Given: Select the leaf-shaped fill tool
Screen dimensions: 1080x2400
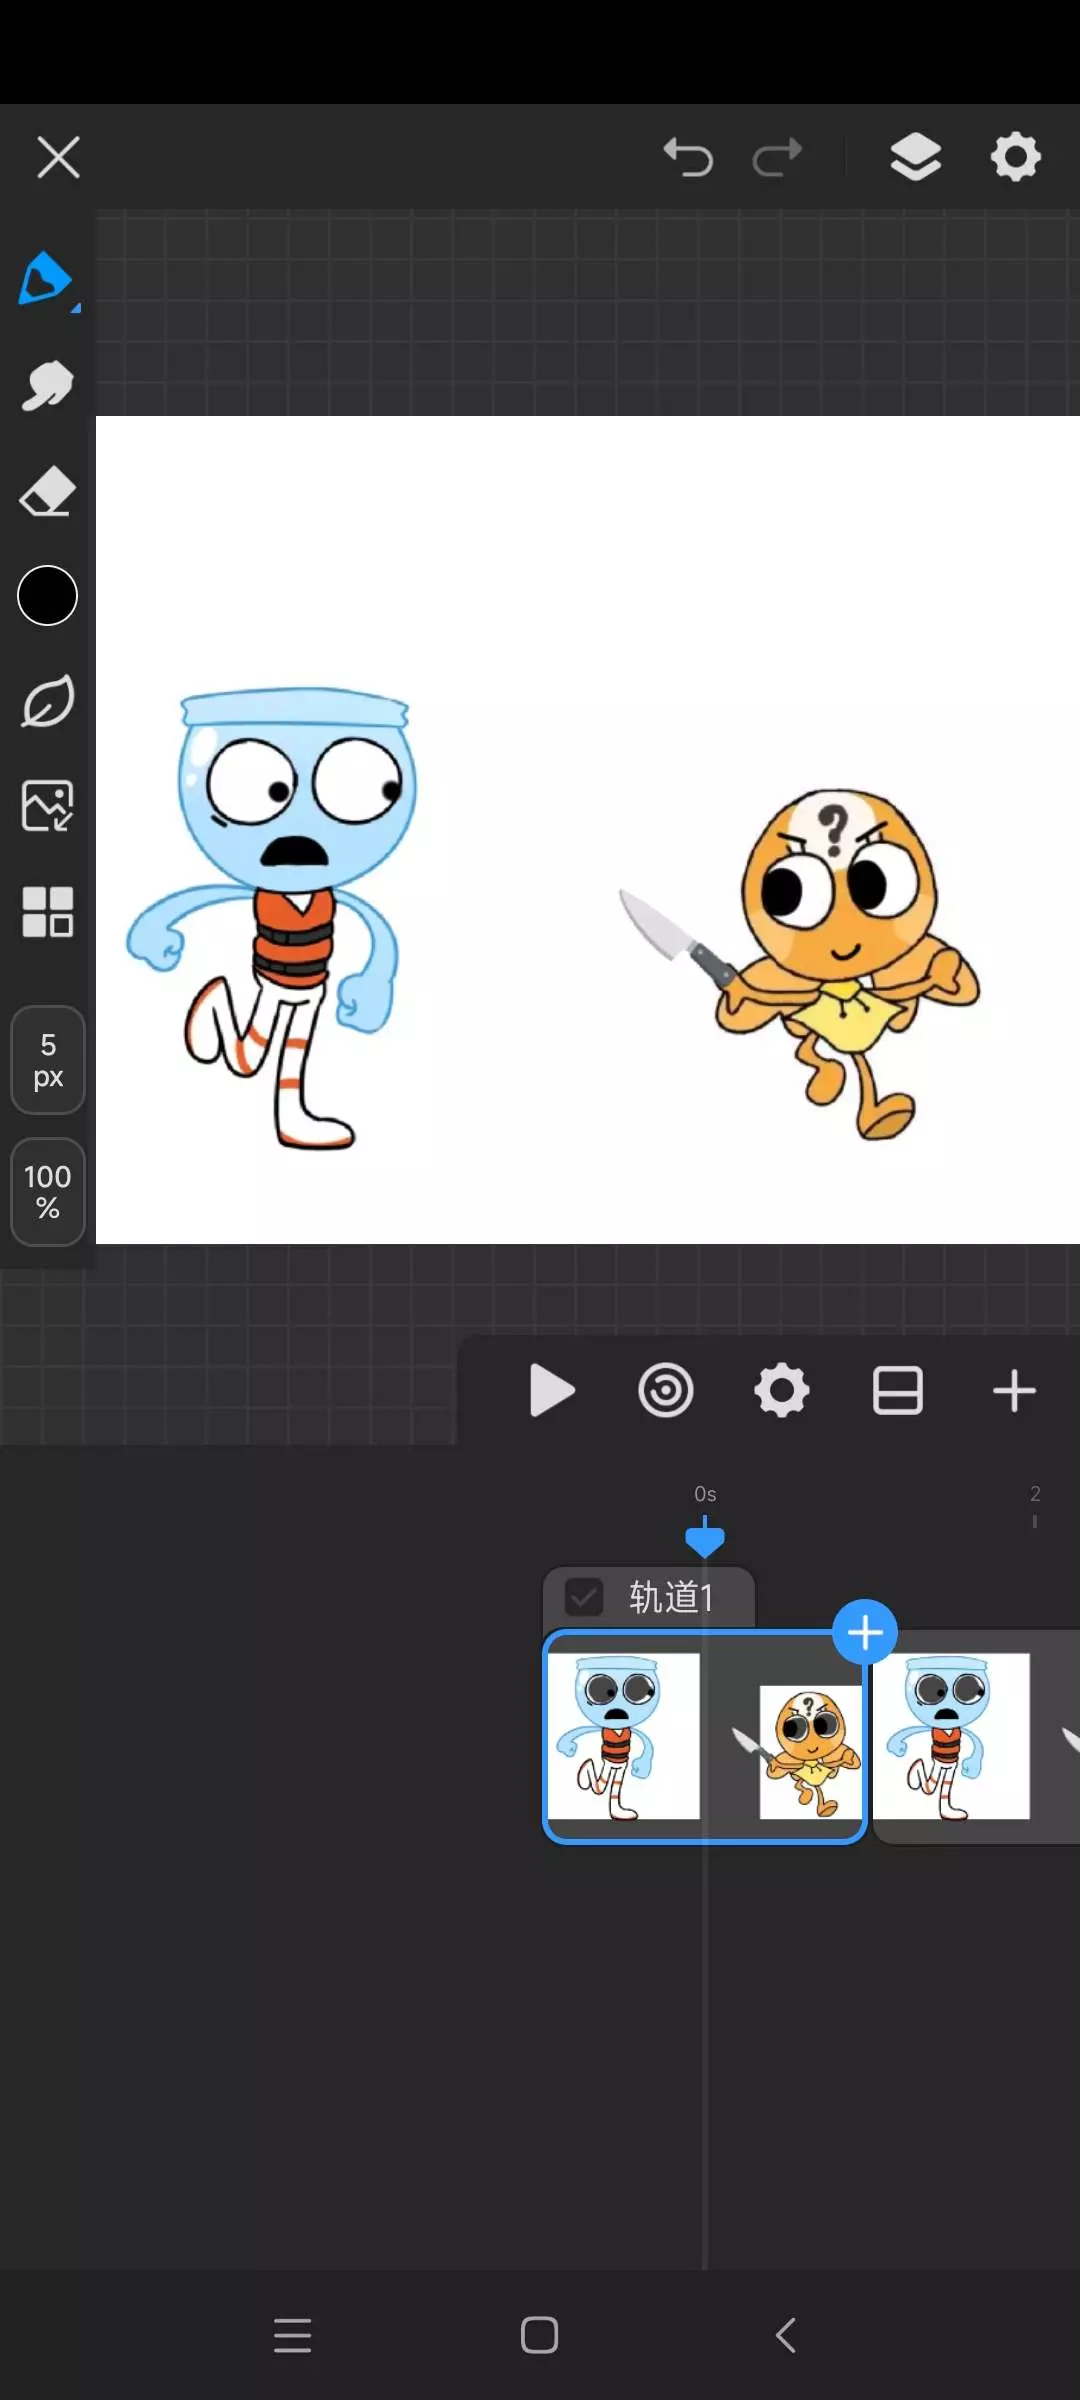Looking at the screenshot, I should click(x=47, y=701).
